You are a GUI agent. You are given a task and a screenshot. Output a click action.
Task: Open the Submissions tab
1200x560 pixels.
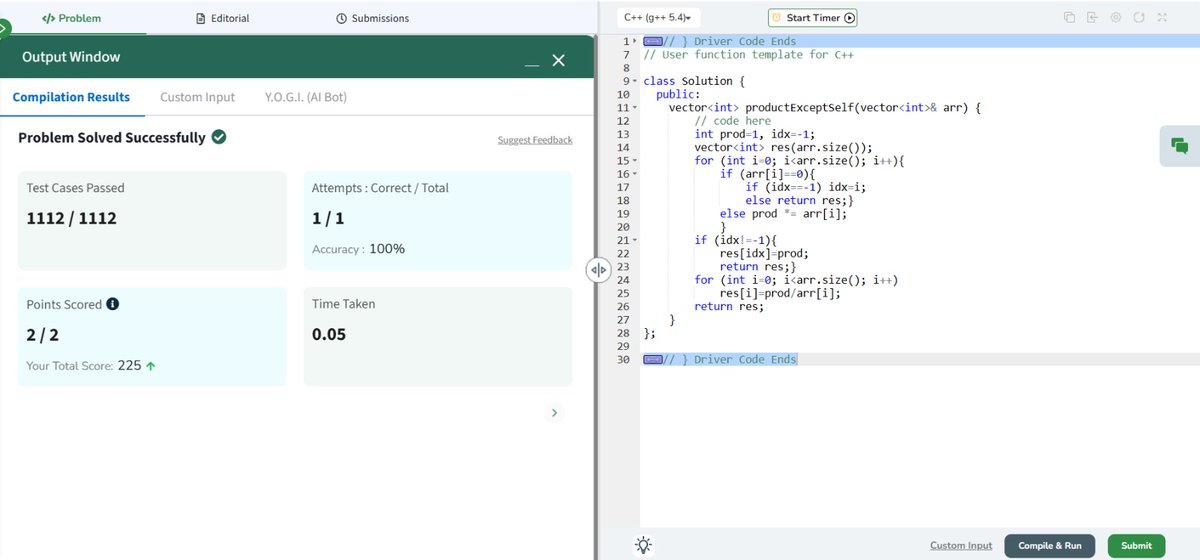coord(373,18)
